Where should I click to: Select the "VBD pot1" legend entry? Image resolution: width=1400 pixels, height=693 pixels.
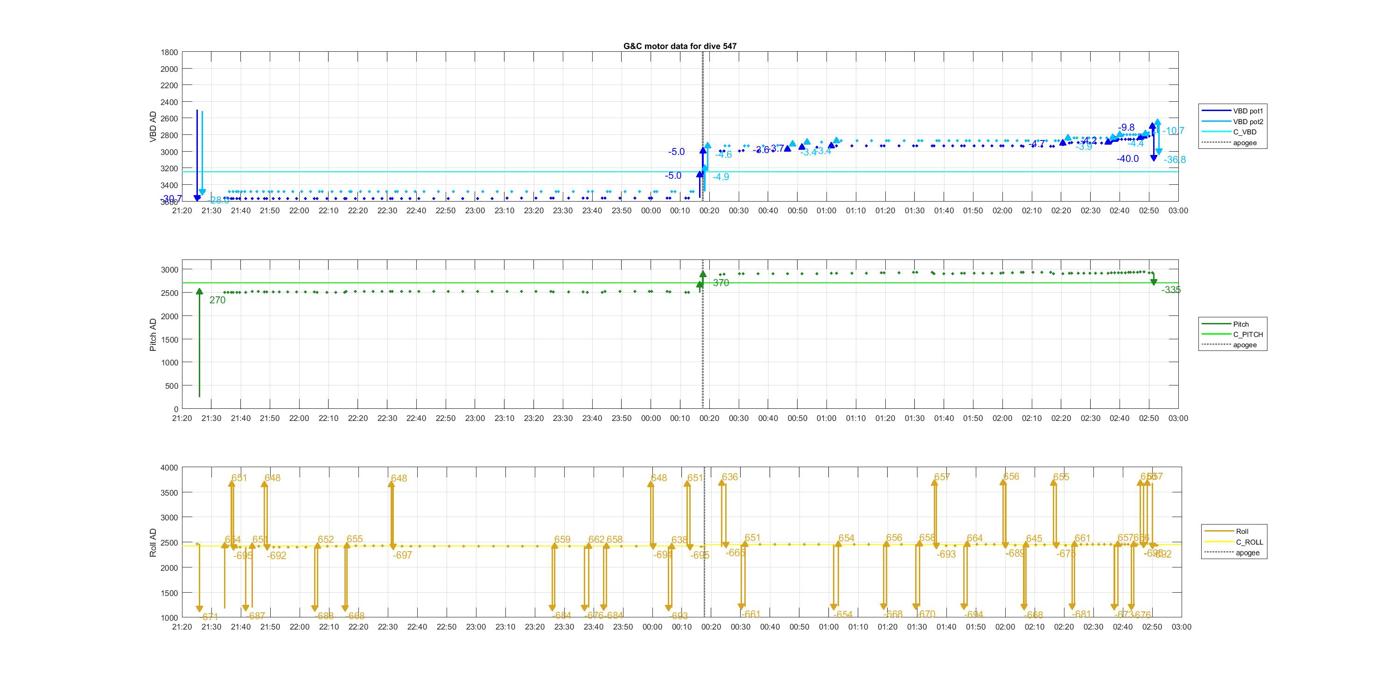1248,110
